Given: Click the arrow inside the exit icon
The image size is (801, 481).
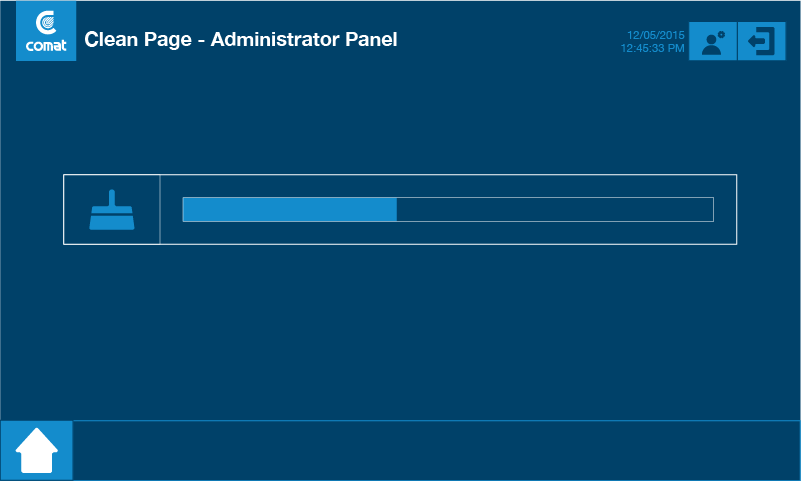Looking at the screenshot, I should pos(758,42).
